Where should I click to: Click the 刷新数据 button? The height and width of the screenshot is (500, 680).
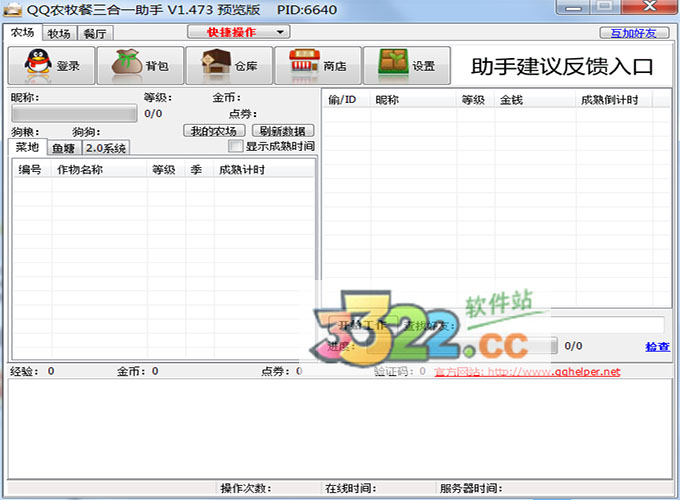click(283, 131)
